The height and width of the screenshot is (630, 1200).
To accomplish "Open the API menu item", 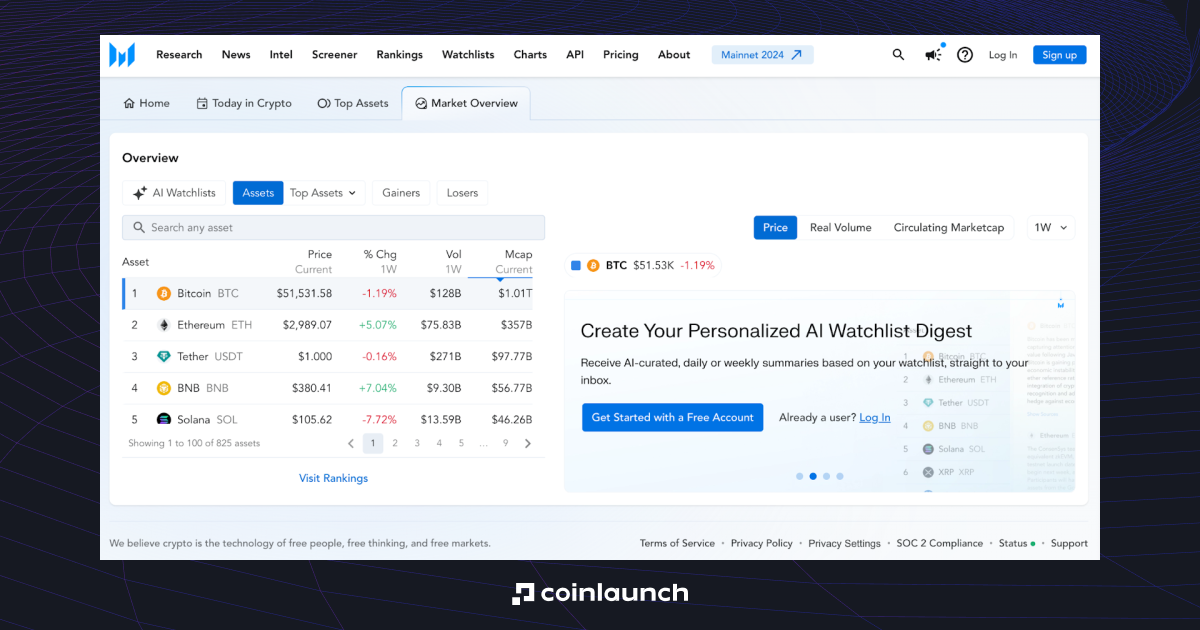I will 575,55.
